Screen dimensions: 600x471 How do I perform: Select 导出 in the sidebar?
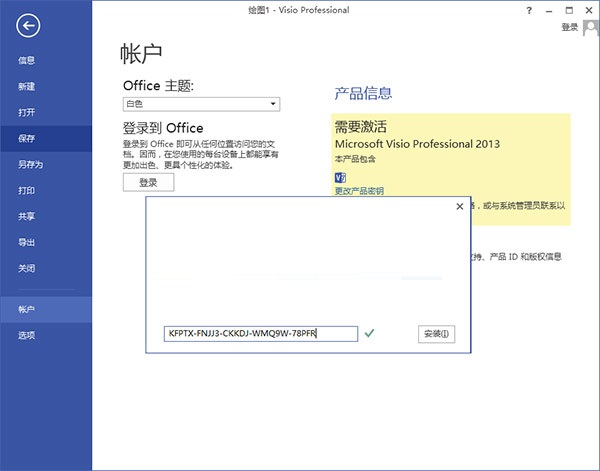click(x=46, y=243)
